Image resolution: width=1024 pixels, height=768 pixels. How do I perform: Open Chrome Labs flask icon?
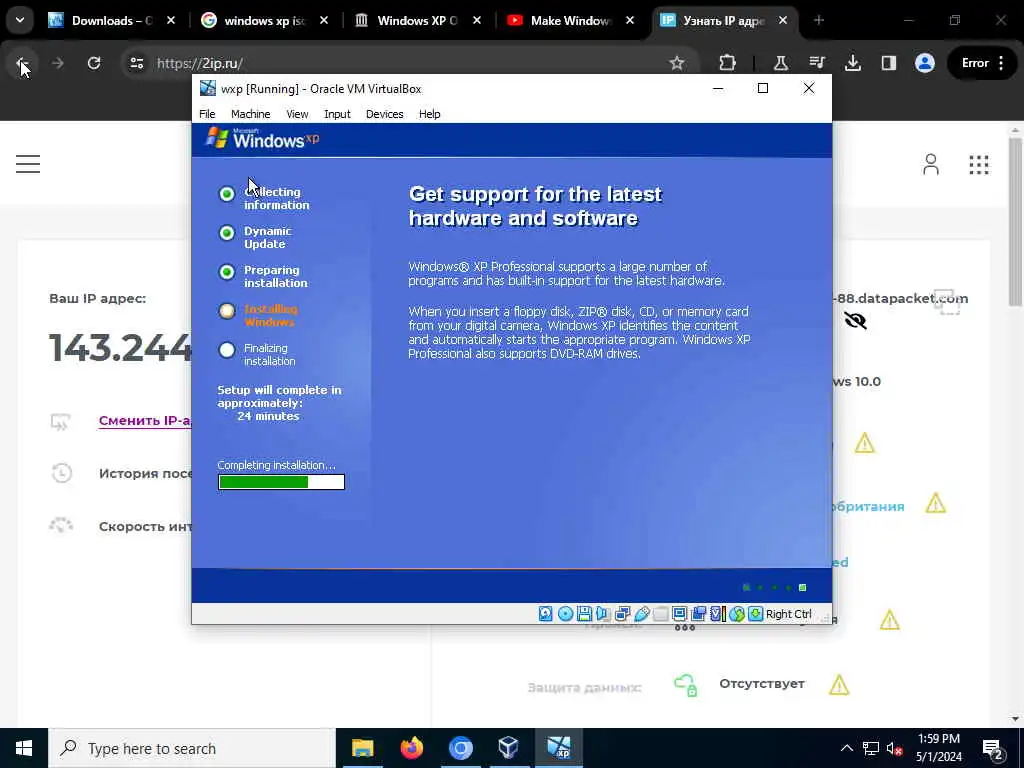780,63
